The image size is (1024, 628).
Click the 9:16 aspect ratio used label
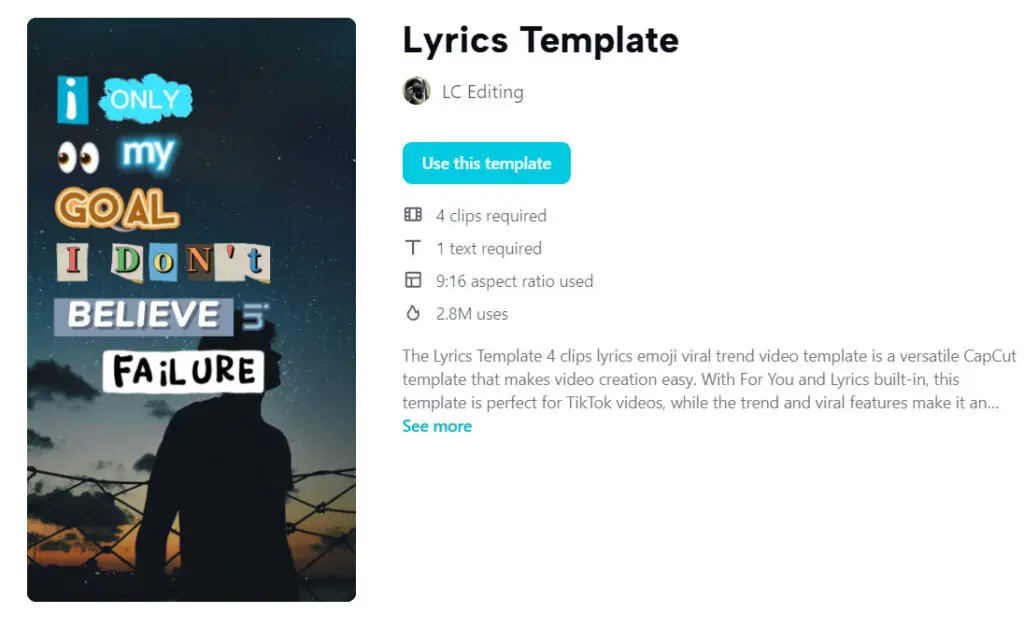coord(512,281)
